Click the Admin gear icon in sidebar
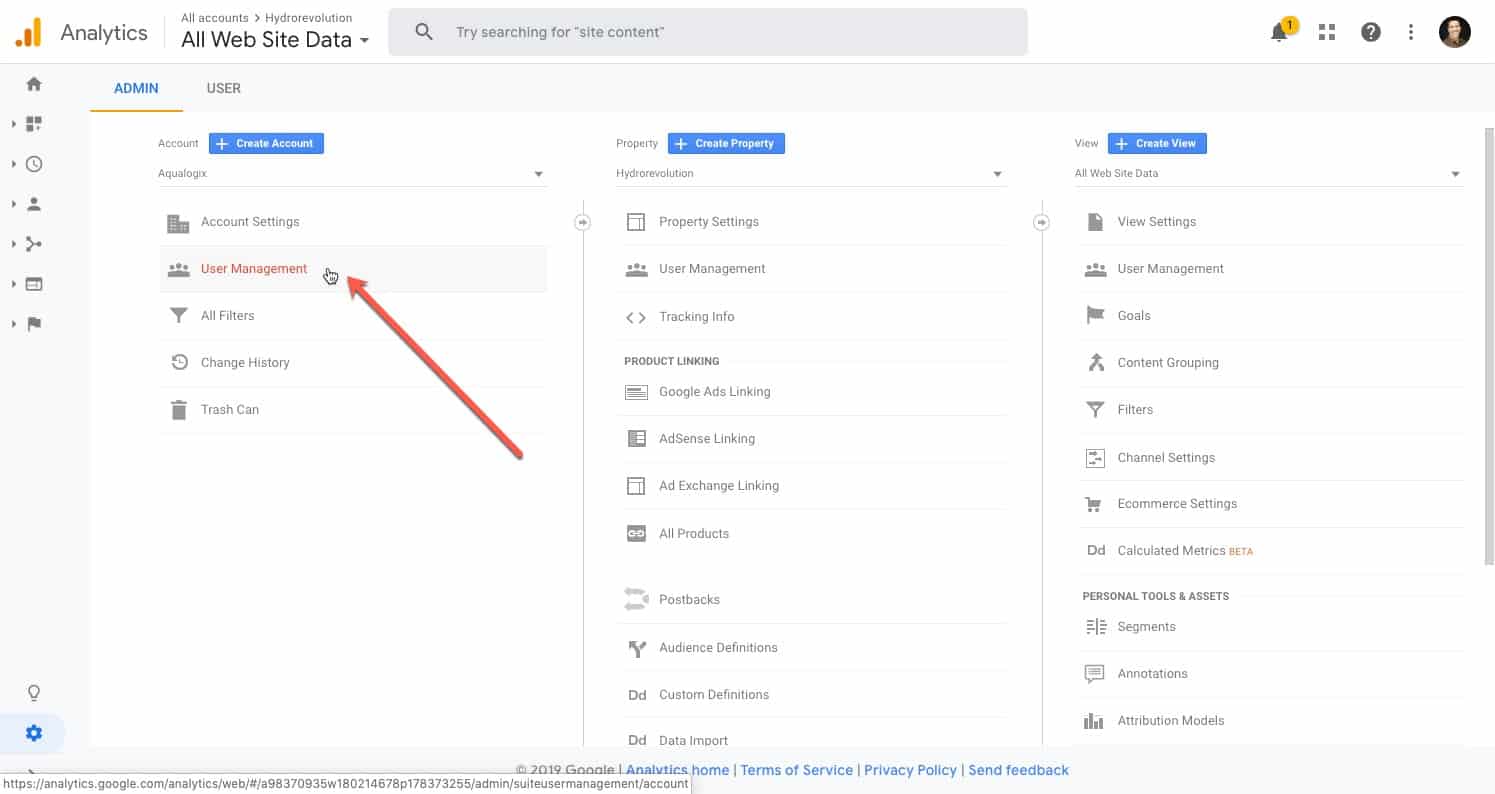Viewport: 1495px width, 794px height. coord(34,733)
